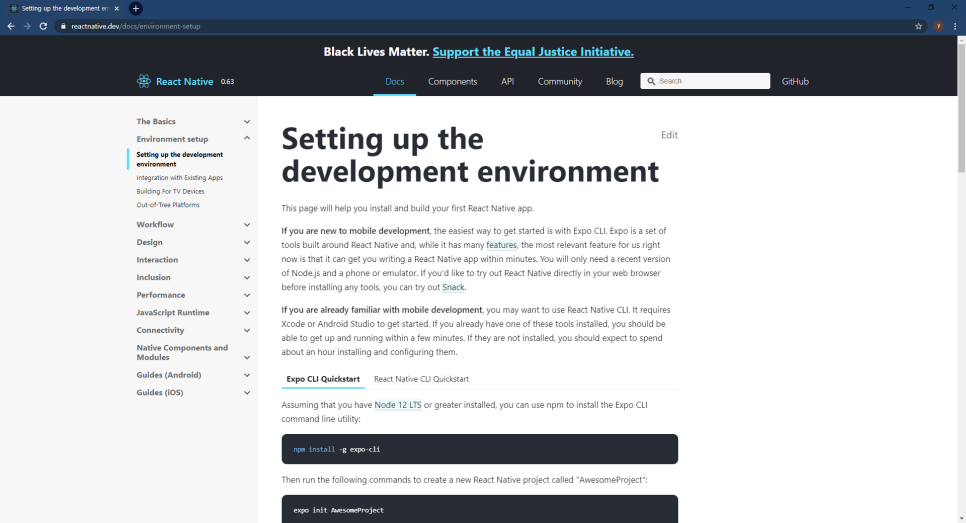Open the Blog nav item
Screen dimensions: 966x523
tap(614, 81)
